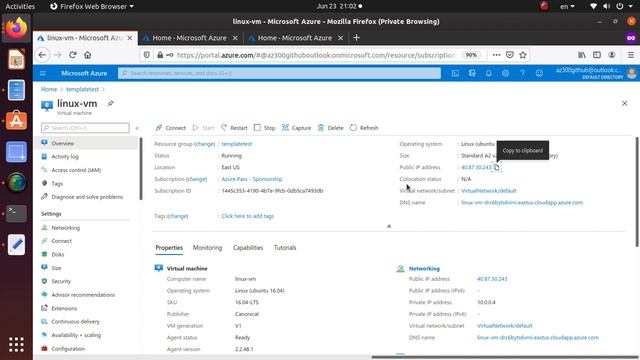Switch to the Monitoring tab
Screen dimensions: 640x360
[x=207, y=248]
